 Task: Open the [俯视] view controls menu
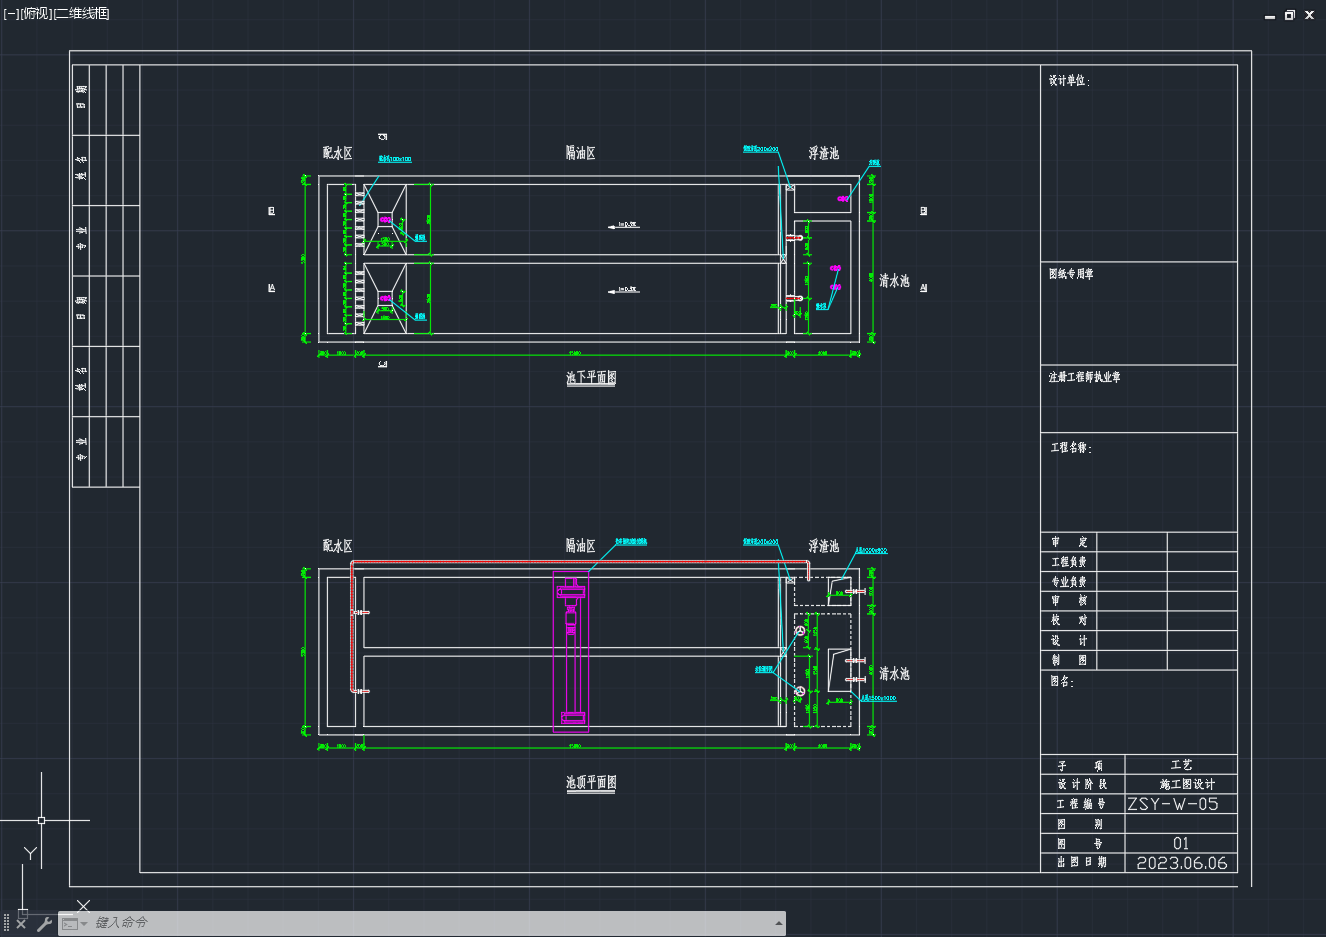click(36, 13)
